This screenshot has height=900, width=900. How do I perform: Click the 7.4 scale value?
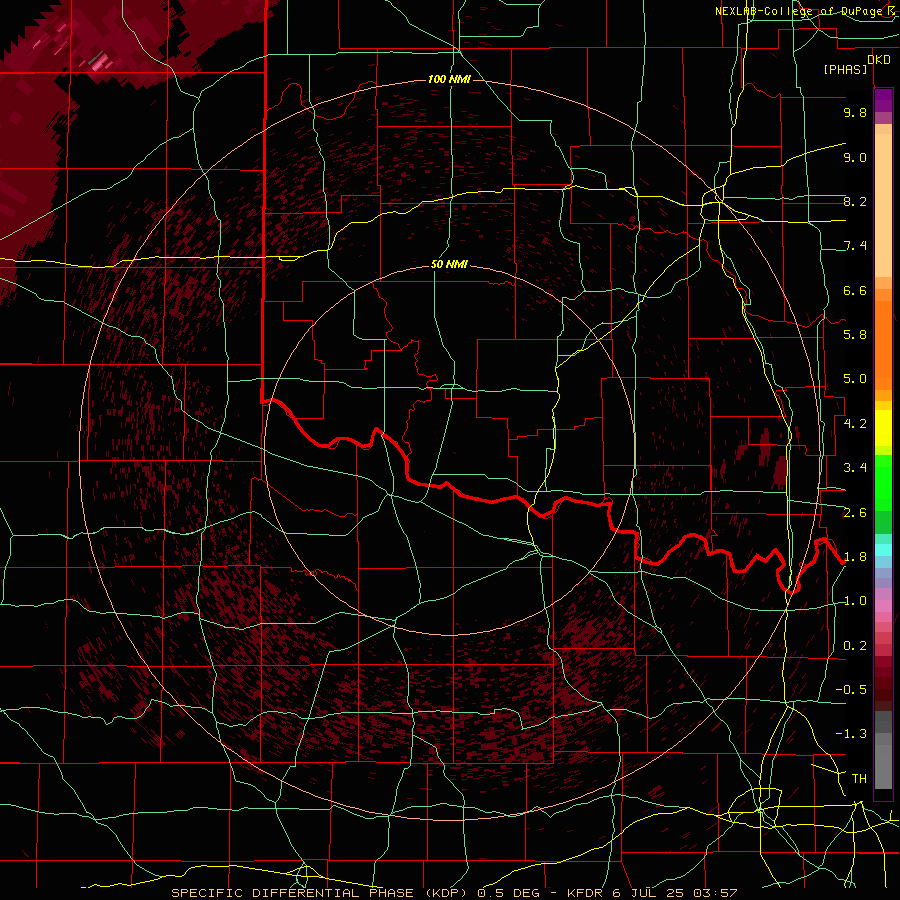click(855, 246)
